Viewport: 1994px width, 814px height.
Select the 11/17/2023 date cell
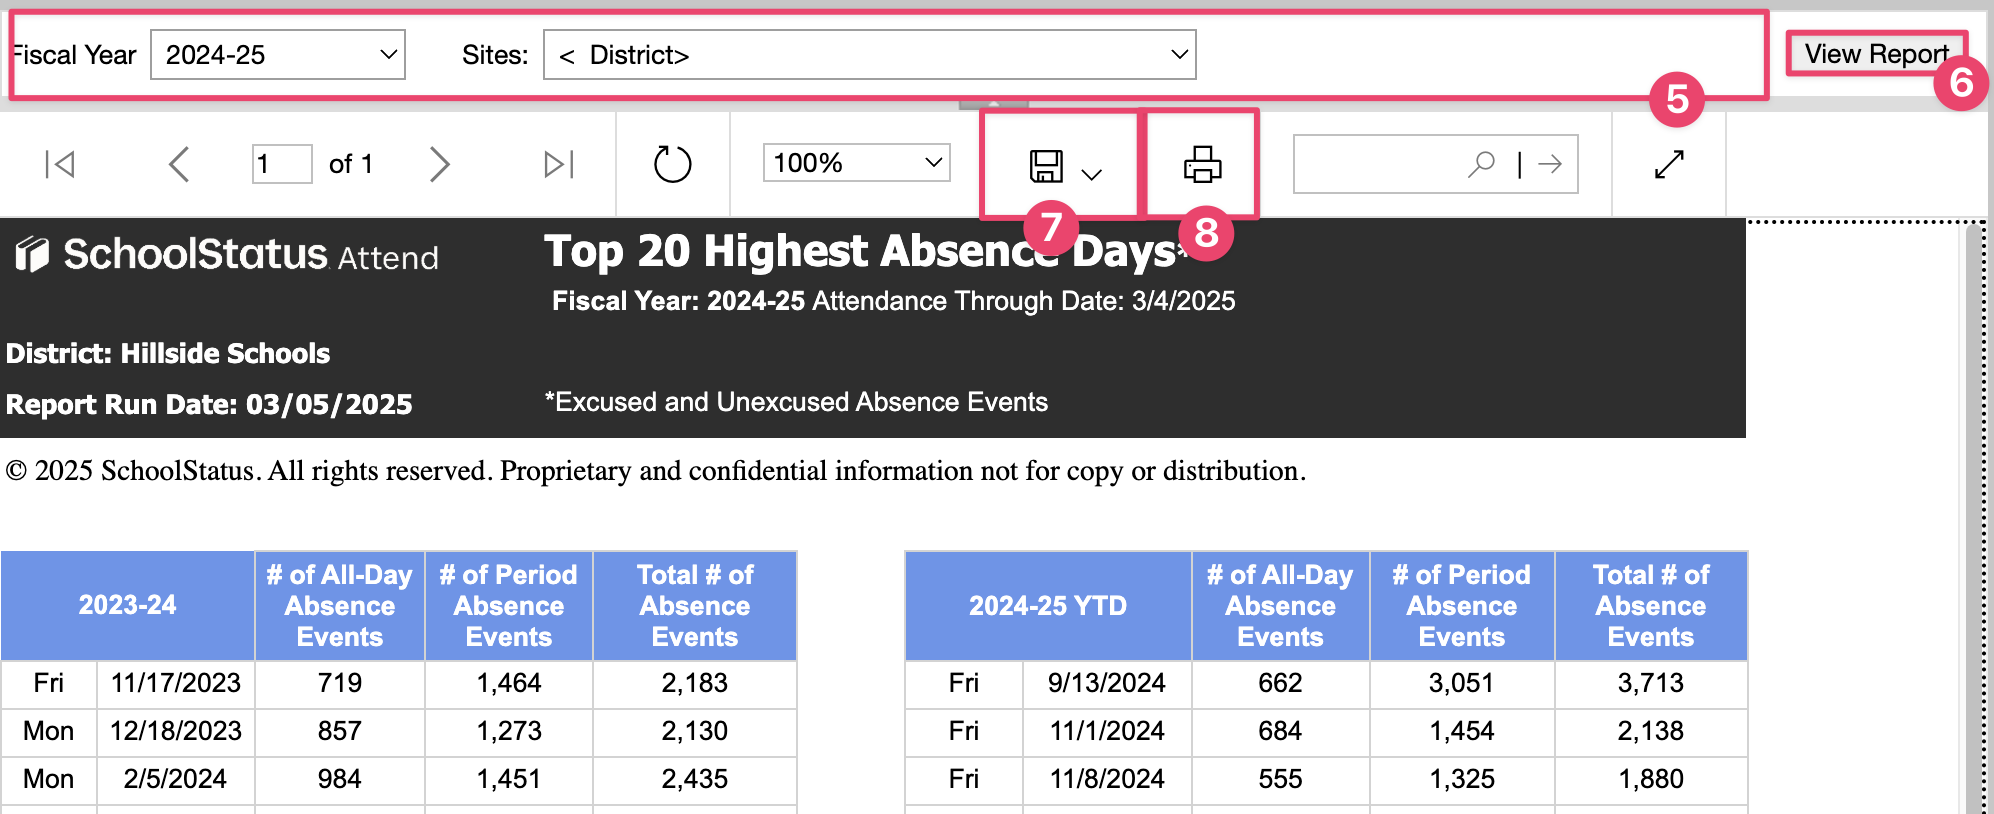click(x=176, y=684)
